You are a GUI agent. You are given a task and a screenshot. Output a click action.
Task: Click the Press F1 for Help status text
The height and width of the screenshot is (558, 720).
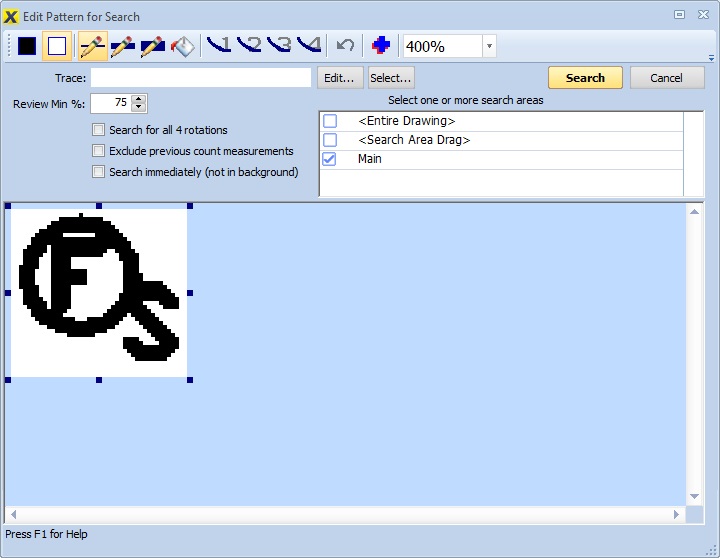pyautogui.click(x=46, y=534)
